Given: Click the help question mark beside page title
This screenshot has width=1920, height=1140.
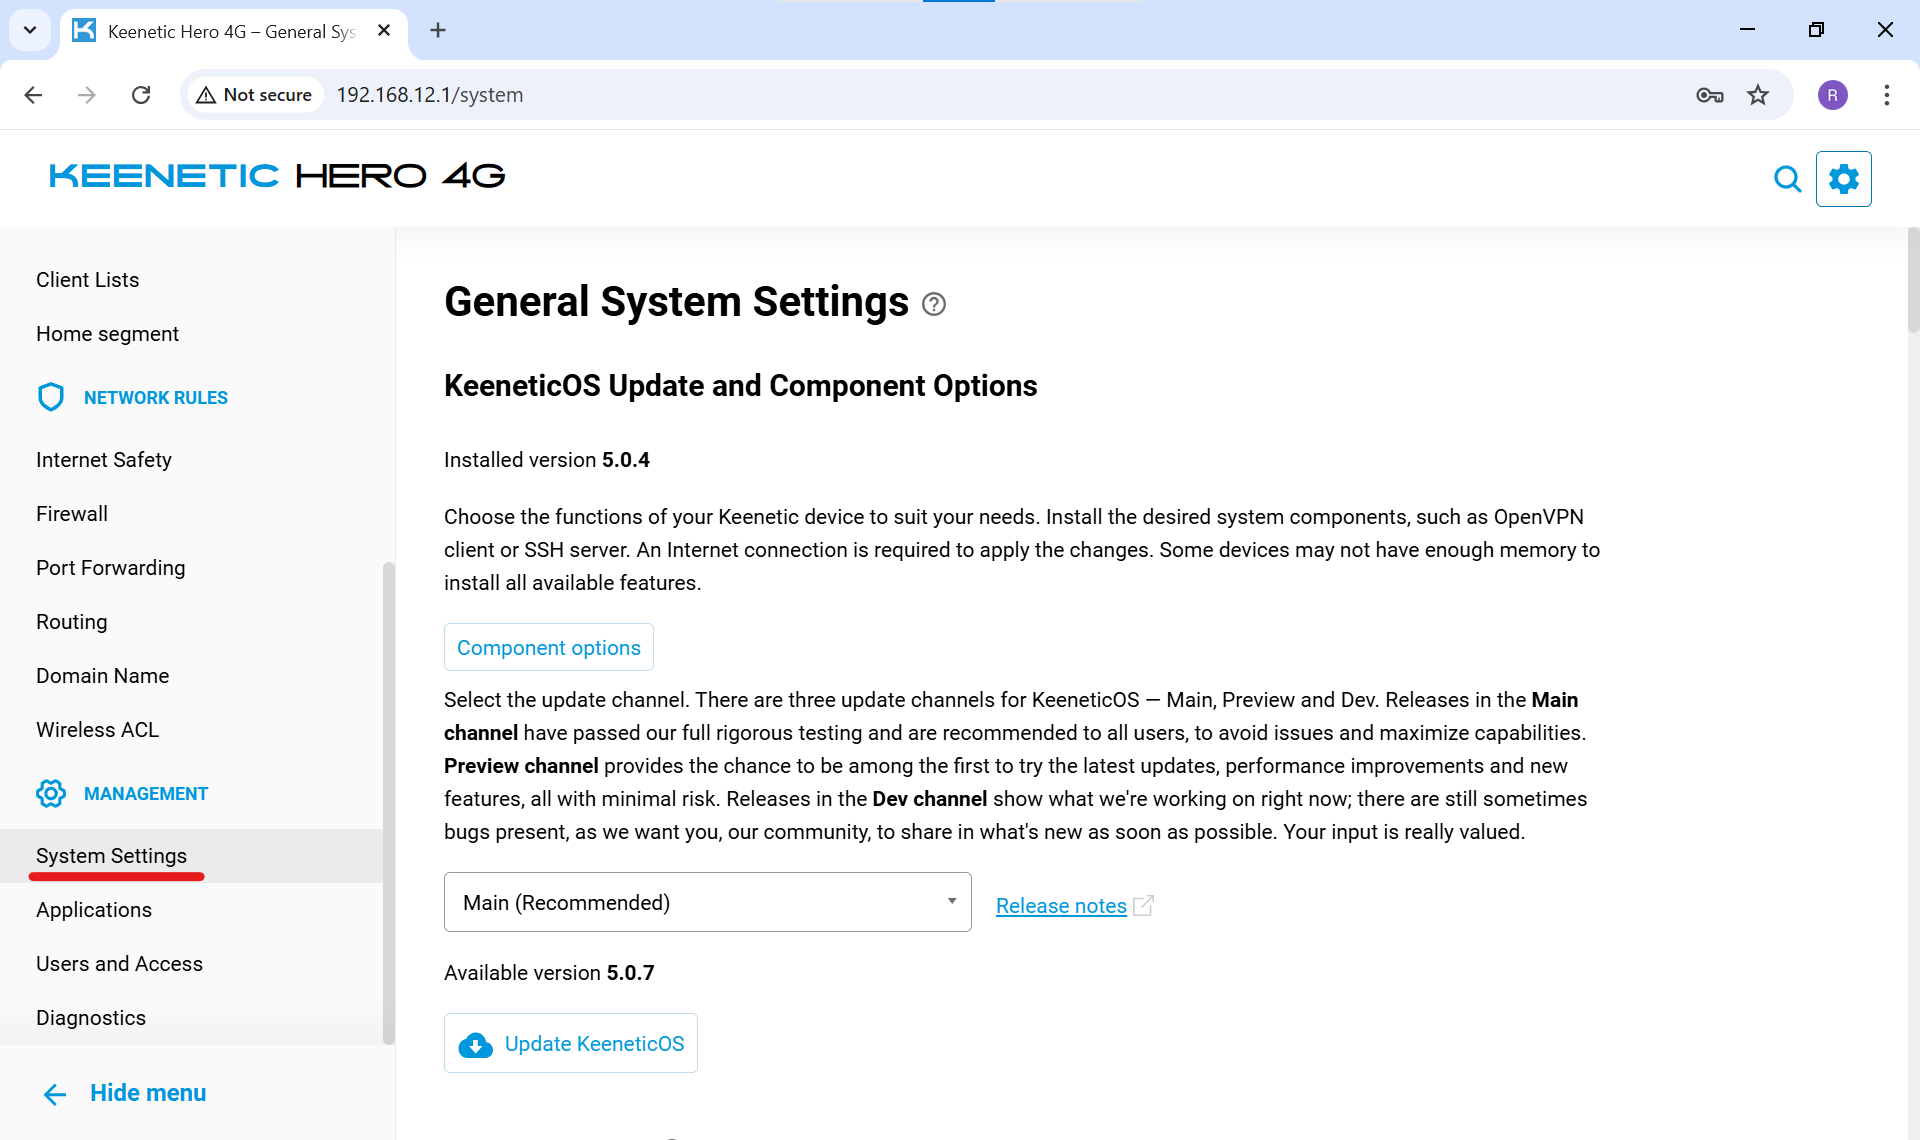Looking at the screenshot, I should point(934,304).
